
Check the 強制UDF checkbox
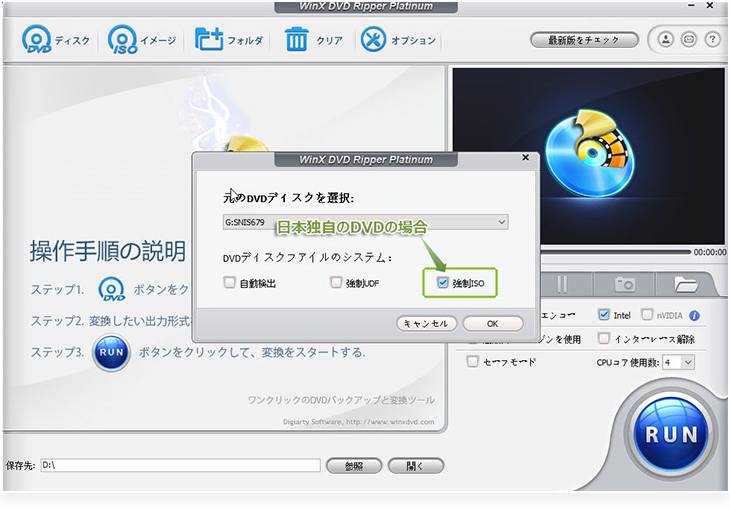tap(336, 282)
